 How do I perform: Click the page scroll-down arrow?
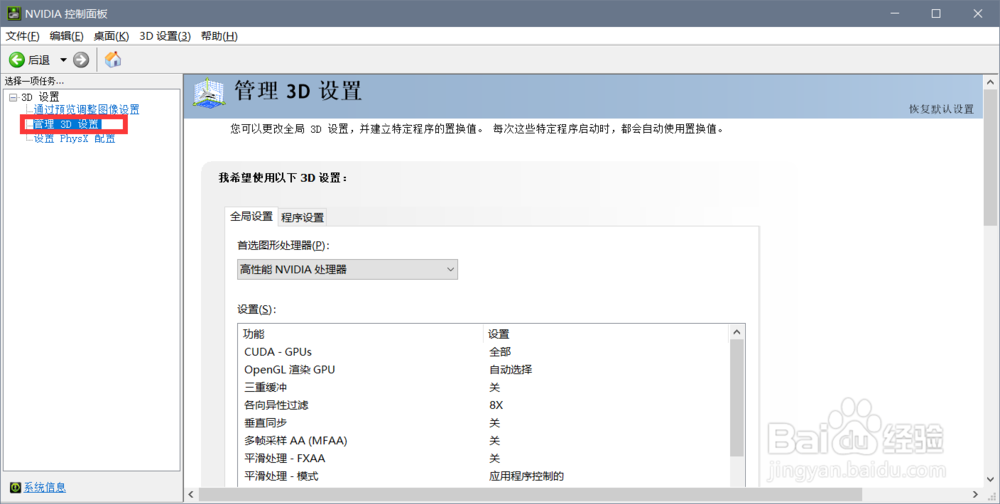coord(990,479)
